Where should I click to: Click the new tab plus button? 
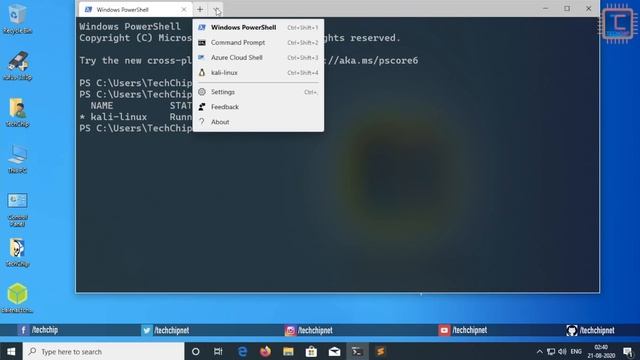point(200,9)
